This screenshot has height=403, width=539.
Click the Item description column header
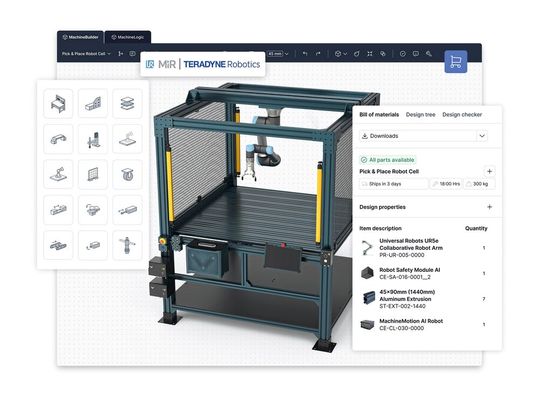click(x=380, y=228)
